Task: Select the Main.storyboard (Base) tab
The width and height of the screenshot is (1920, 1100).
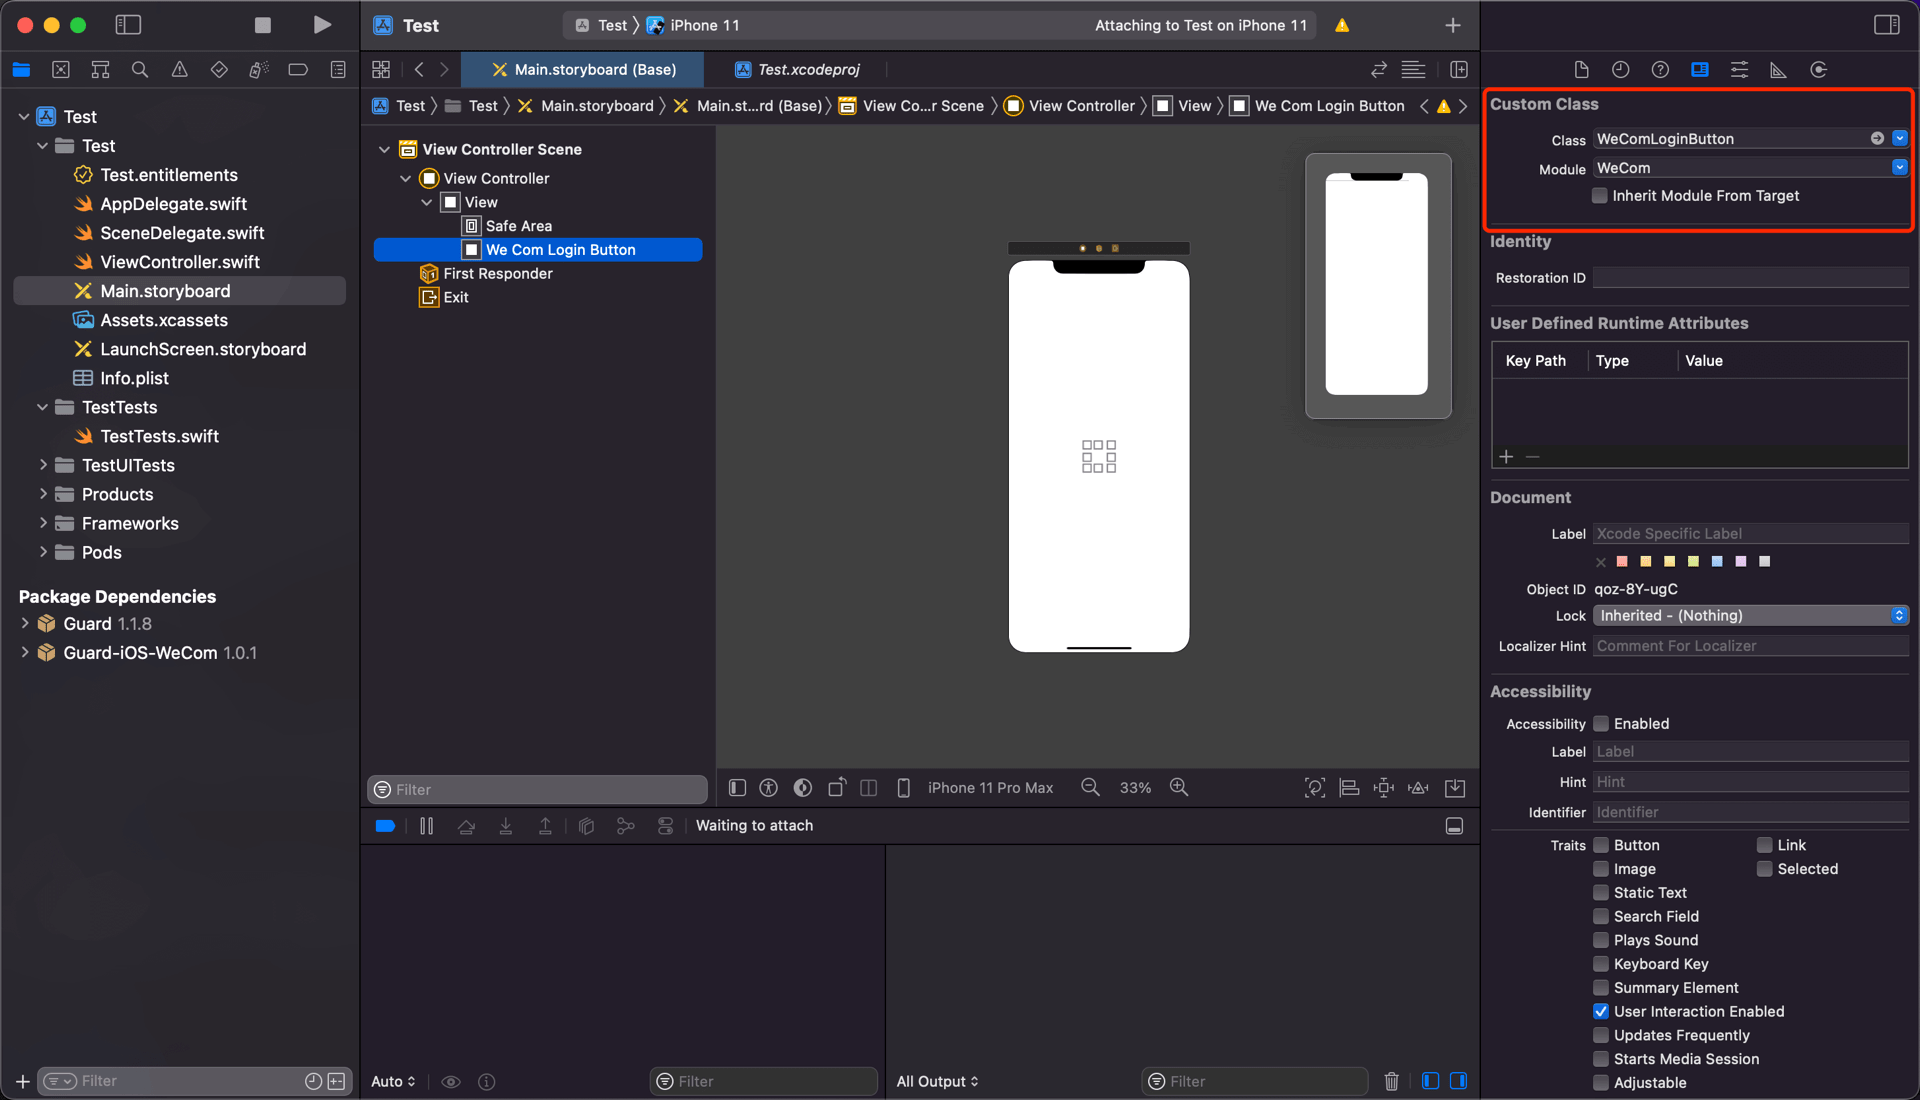Action: click(x=594, y=69)
